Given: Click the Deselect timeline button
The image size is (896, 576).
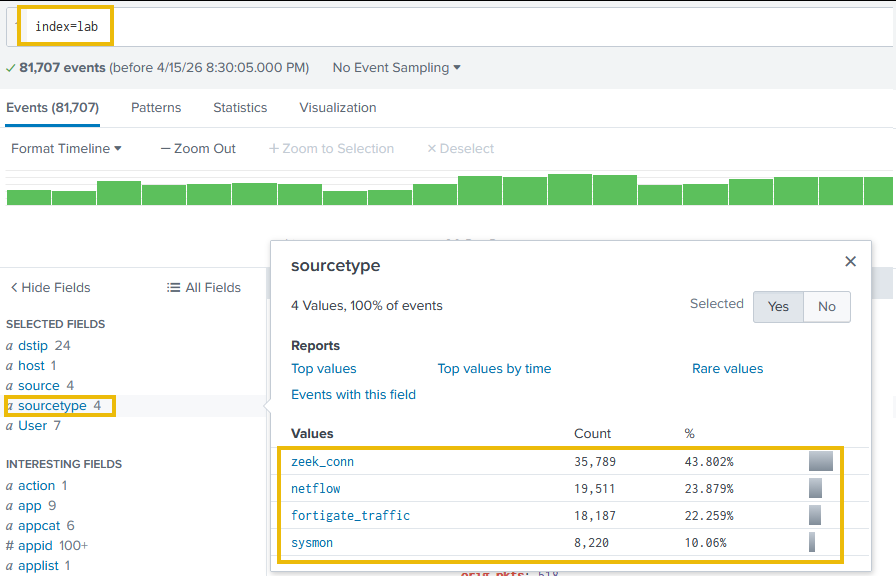Looking at the screenshot, I should pos(461,149).
